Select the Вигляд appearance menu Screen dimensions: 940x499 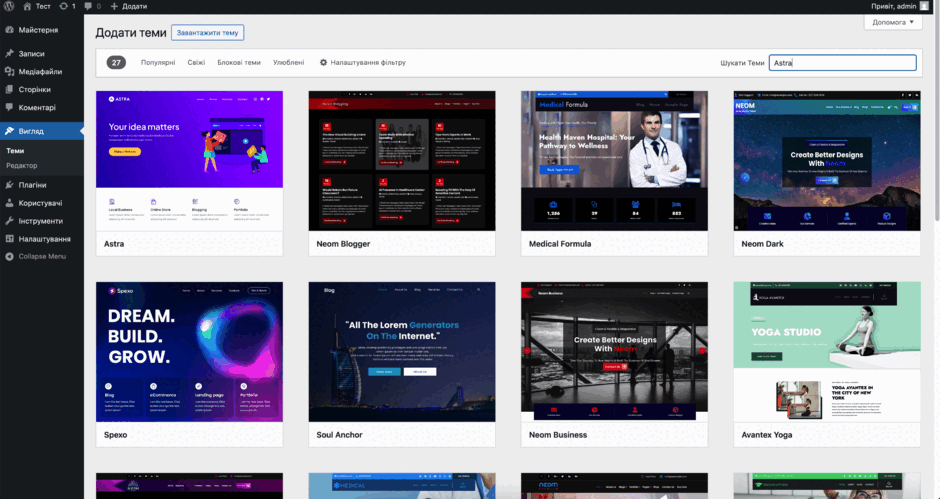[x=42, y=131]
